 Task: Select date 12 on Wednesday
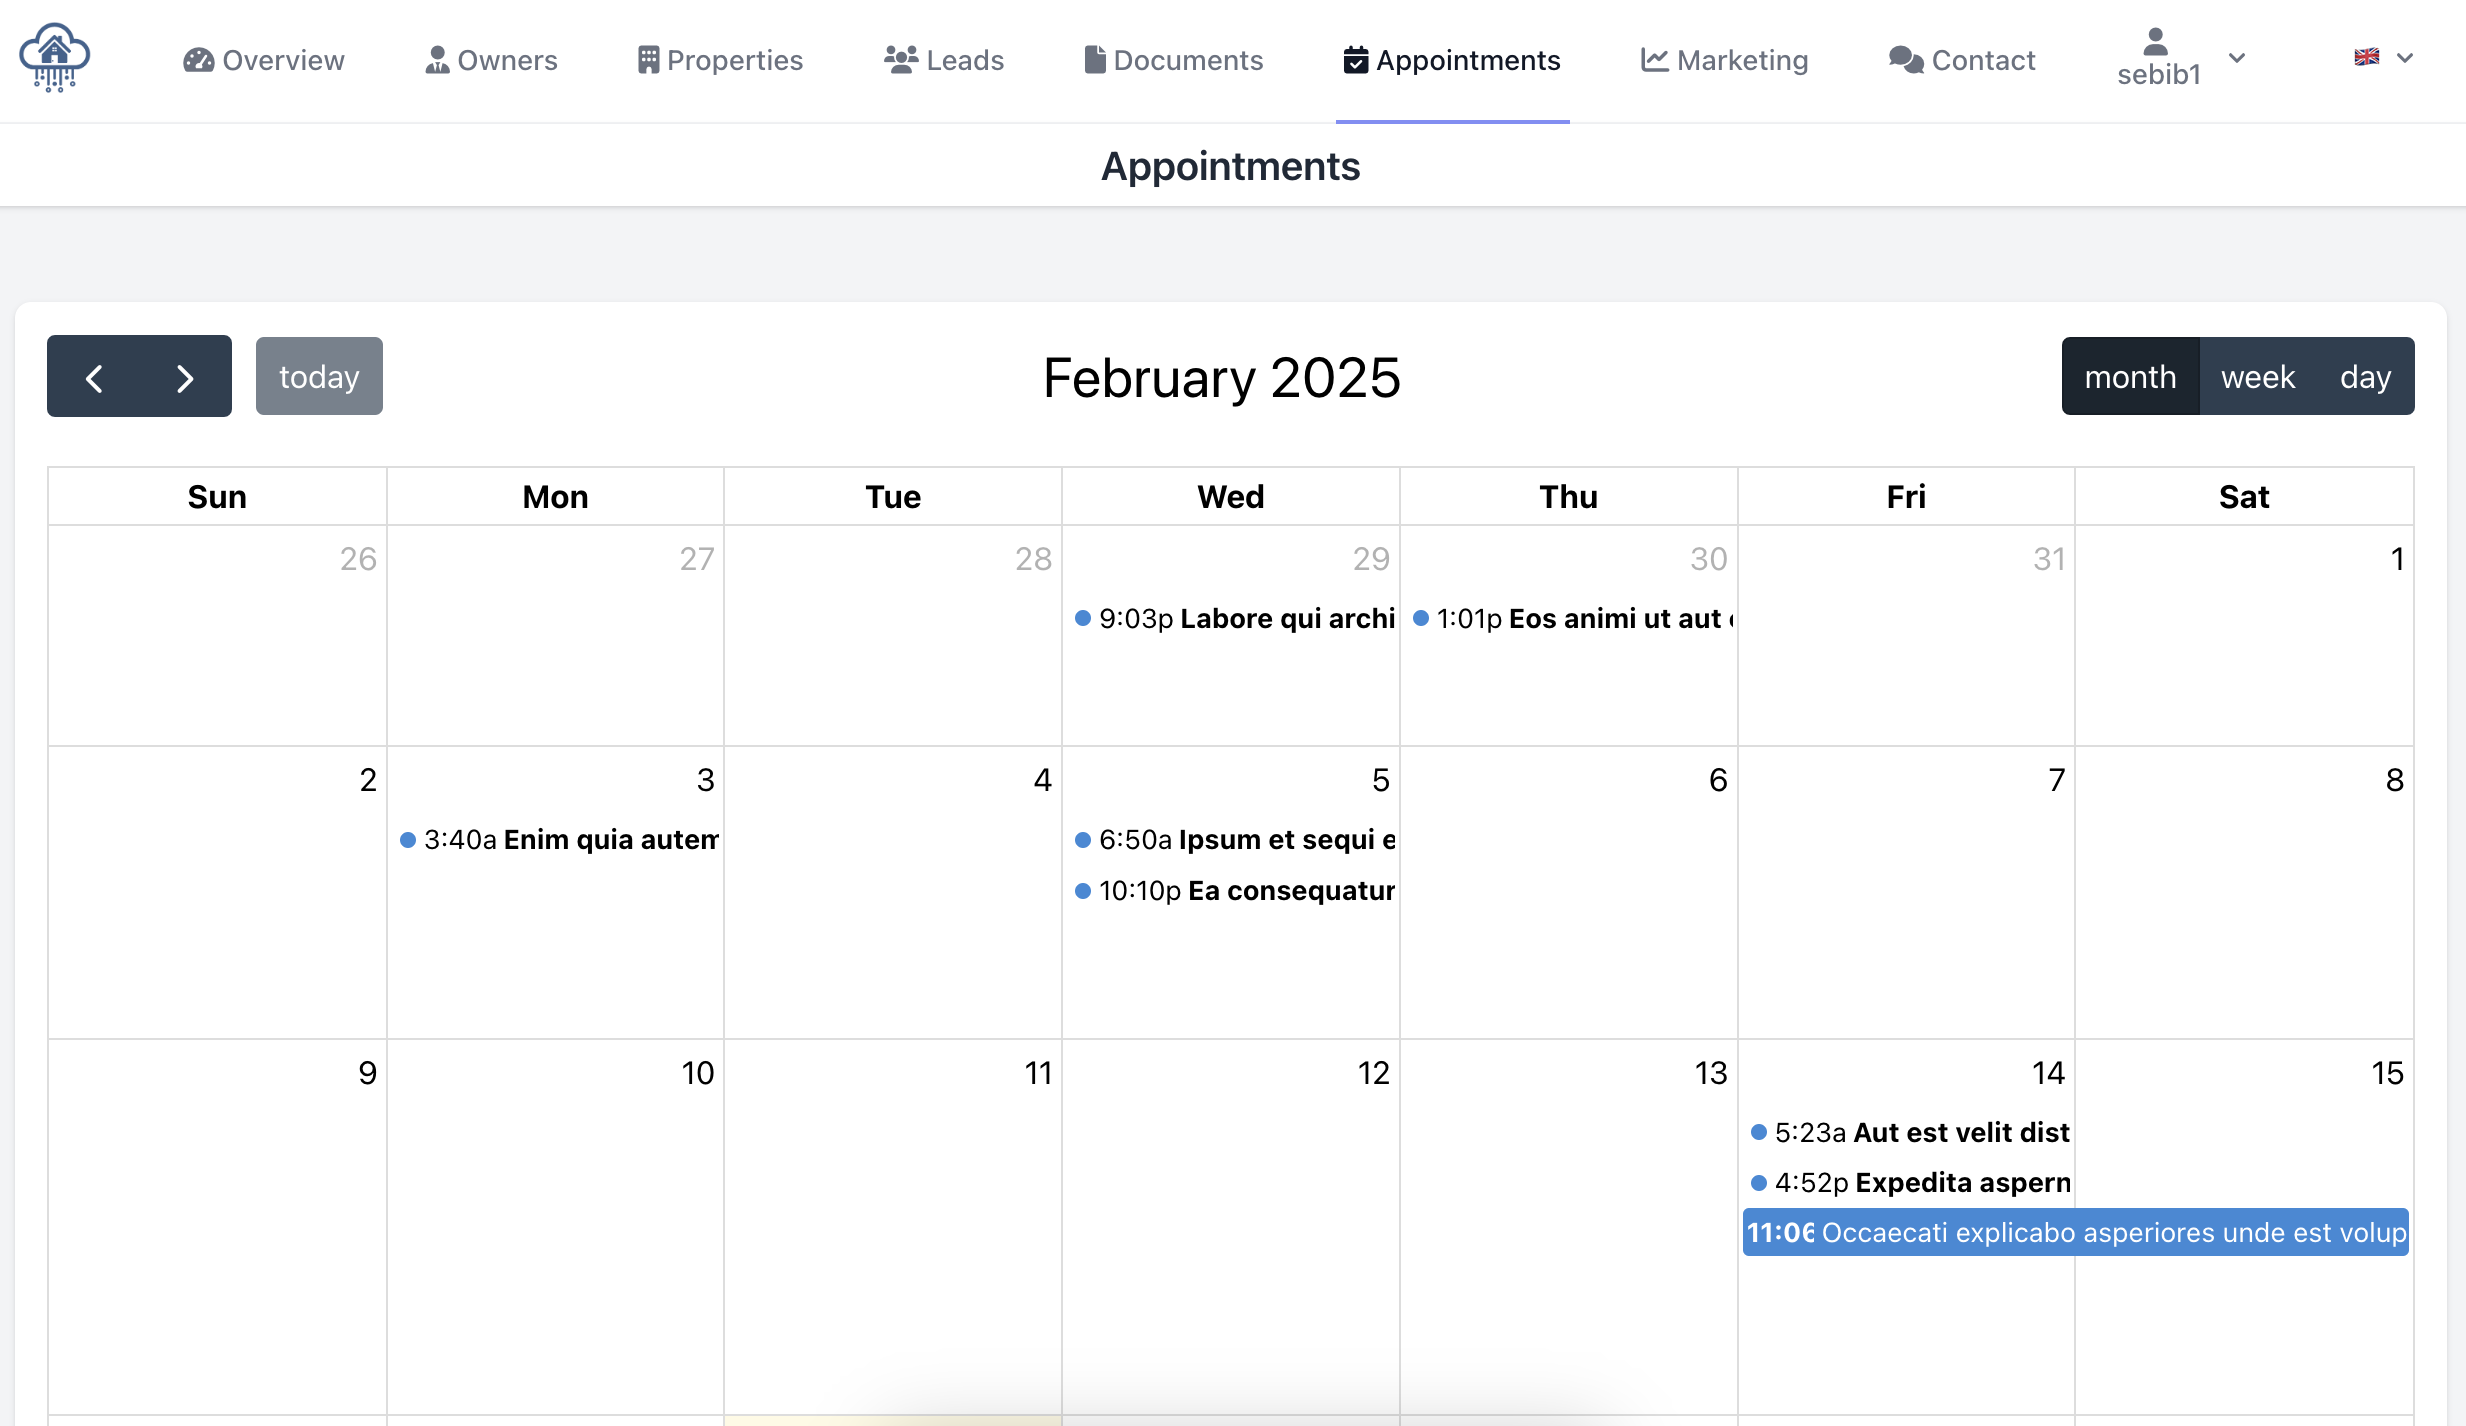[1373, 1073]
